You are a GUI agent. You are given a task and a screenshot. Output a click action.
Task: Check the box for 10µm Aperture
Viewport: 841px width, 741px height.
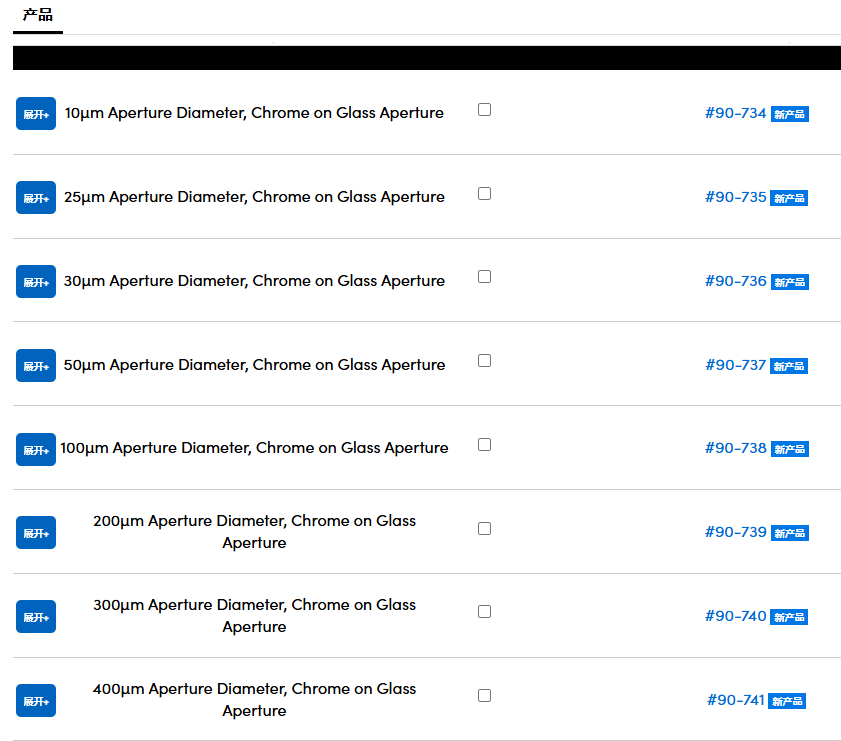(x=484, y=109)
